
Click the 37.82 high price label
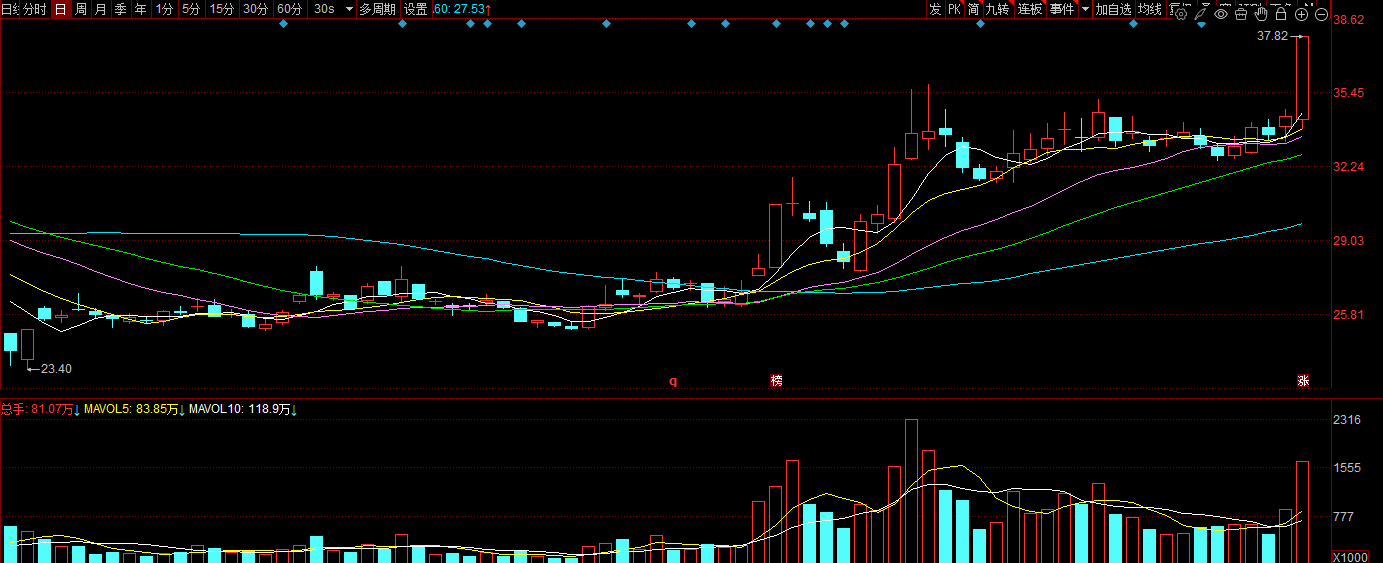tap(1272, 36)
